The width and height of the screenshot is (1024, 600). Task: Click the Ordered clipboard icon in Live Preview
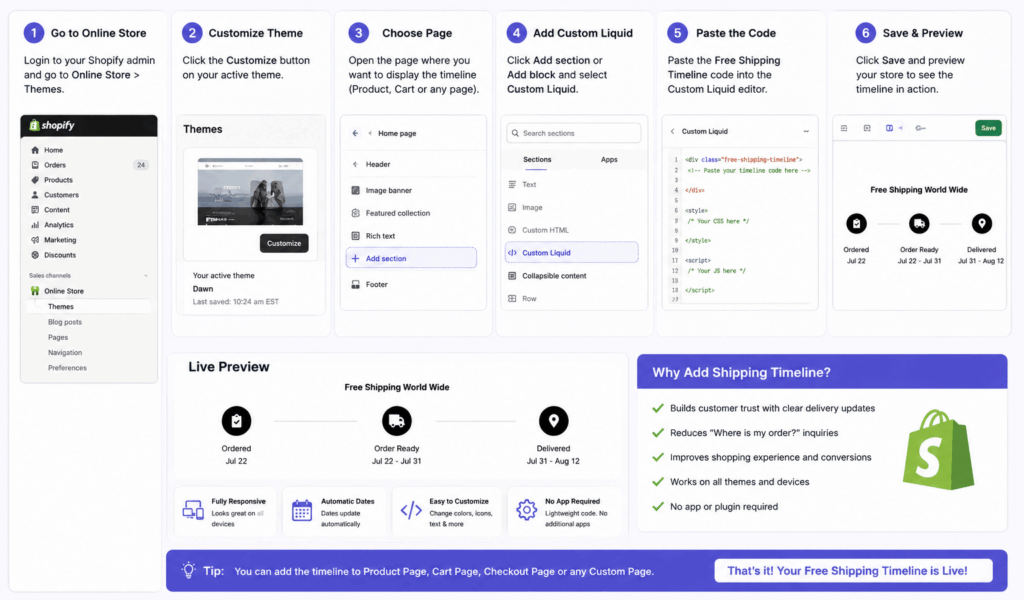point(236,421)
